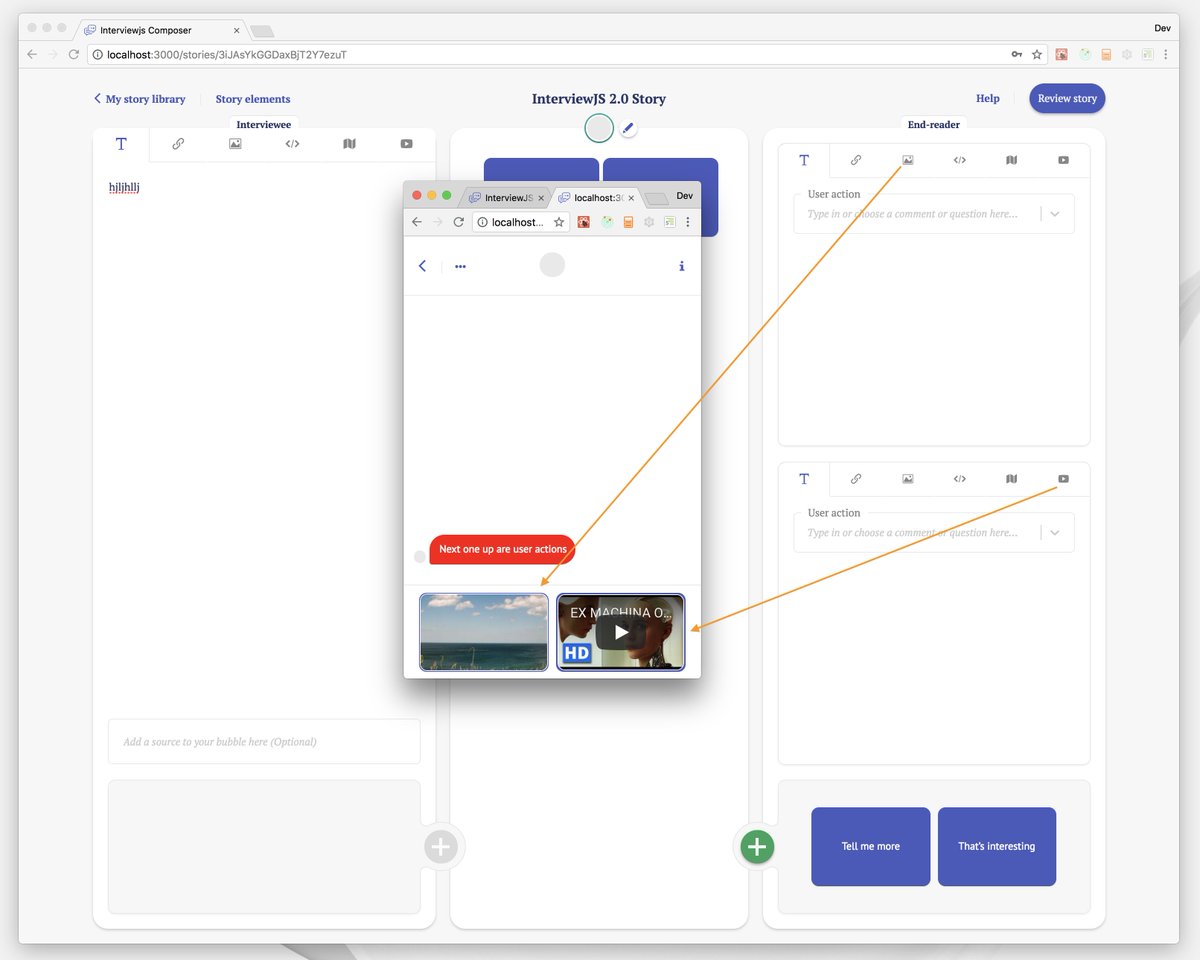The width and height of the screenshot is (1200, 960).
Task: Select the map tool in the first End-reader toolbar
Action: [x=1011, y=160]
